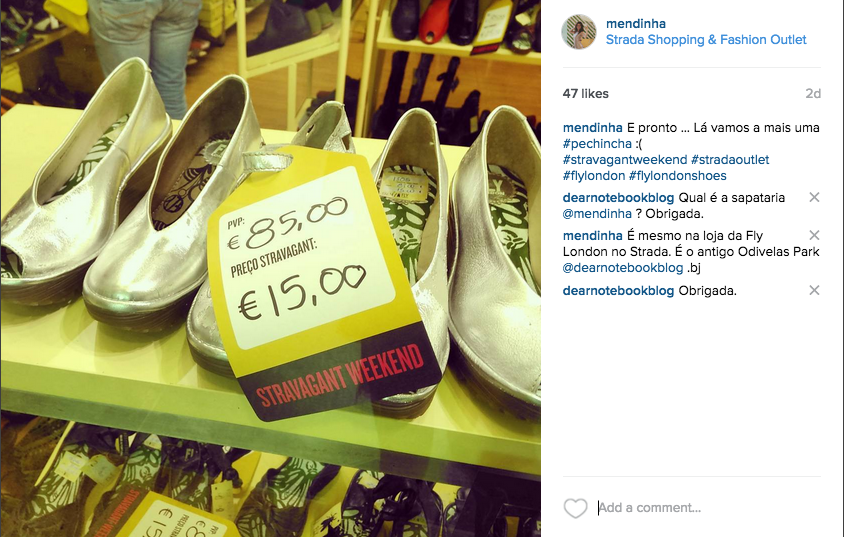Open the #stravagantweekend hashtag
Image resolution: width=844 pixels, height=537 pixels.
624,160
